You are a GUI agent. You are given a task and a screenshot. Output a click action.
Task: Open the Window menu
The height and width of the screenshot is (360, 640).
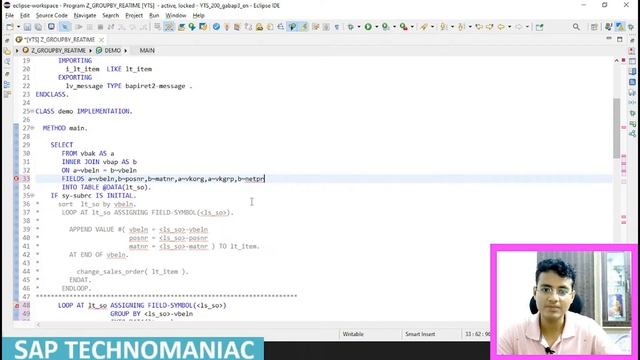point(176,16)
